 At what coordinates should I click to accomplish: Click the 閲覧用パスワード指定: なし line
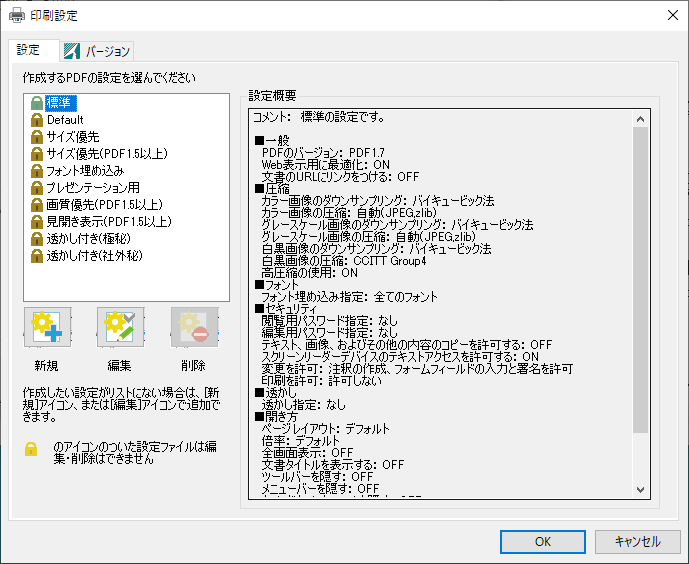tap(329, 321)
